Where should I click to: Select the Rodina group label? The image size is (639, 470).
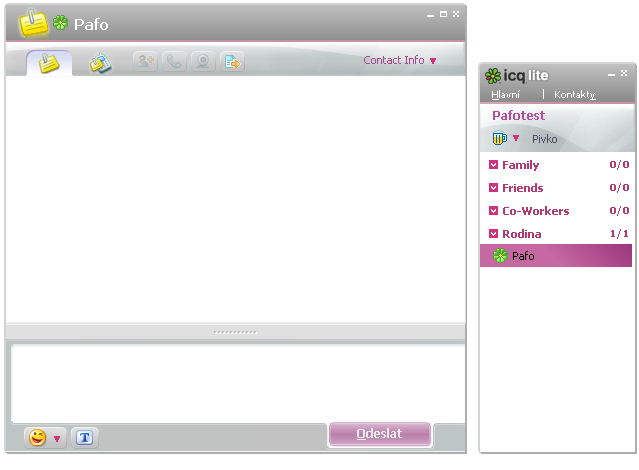tap(522, 234)
